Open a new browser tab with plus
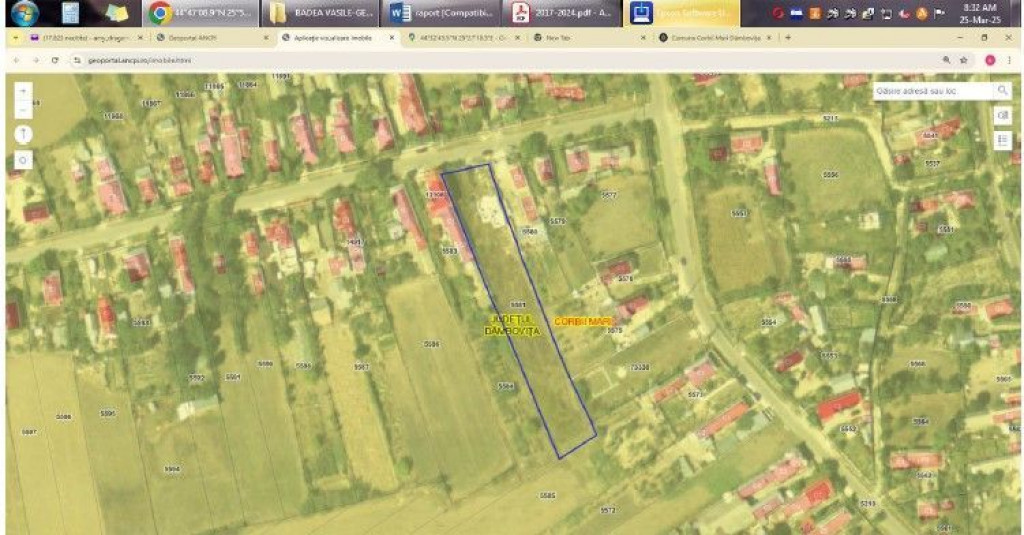1024x535 pixels. coord(788,37)
